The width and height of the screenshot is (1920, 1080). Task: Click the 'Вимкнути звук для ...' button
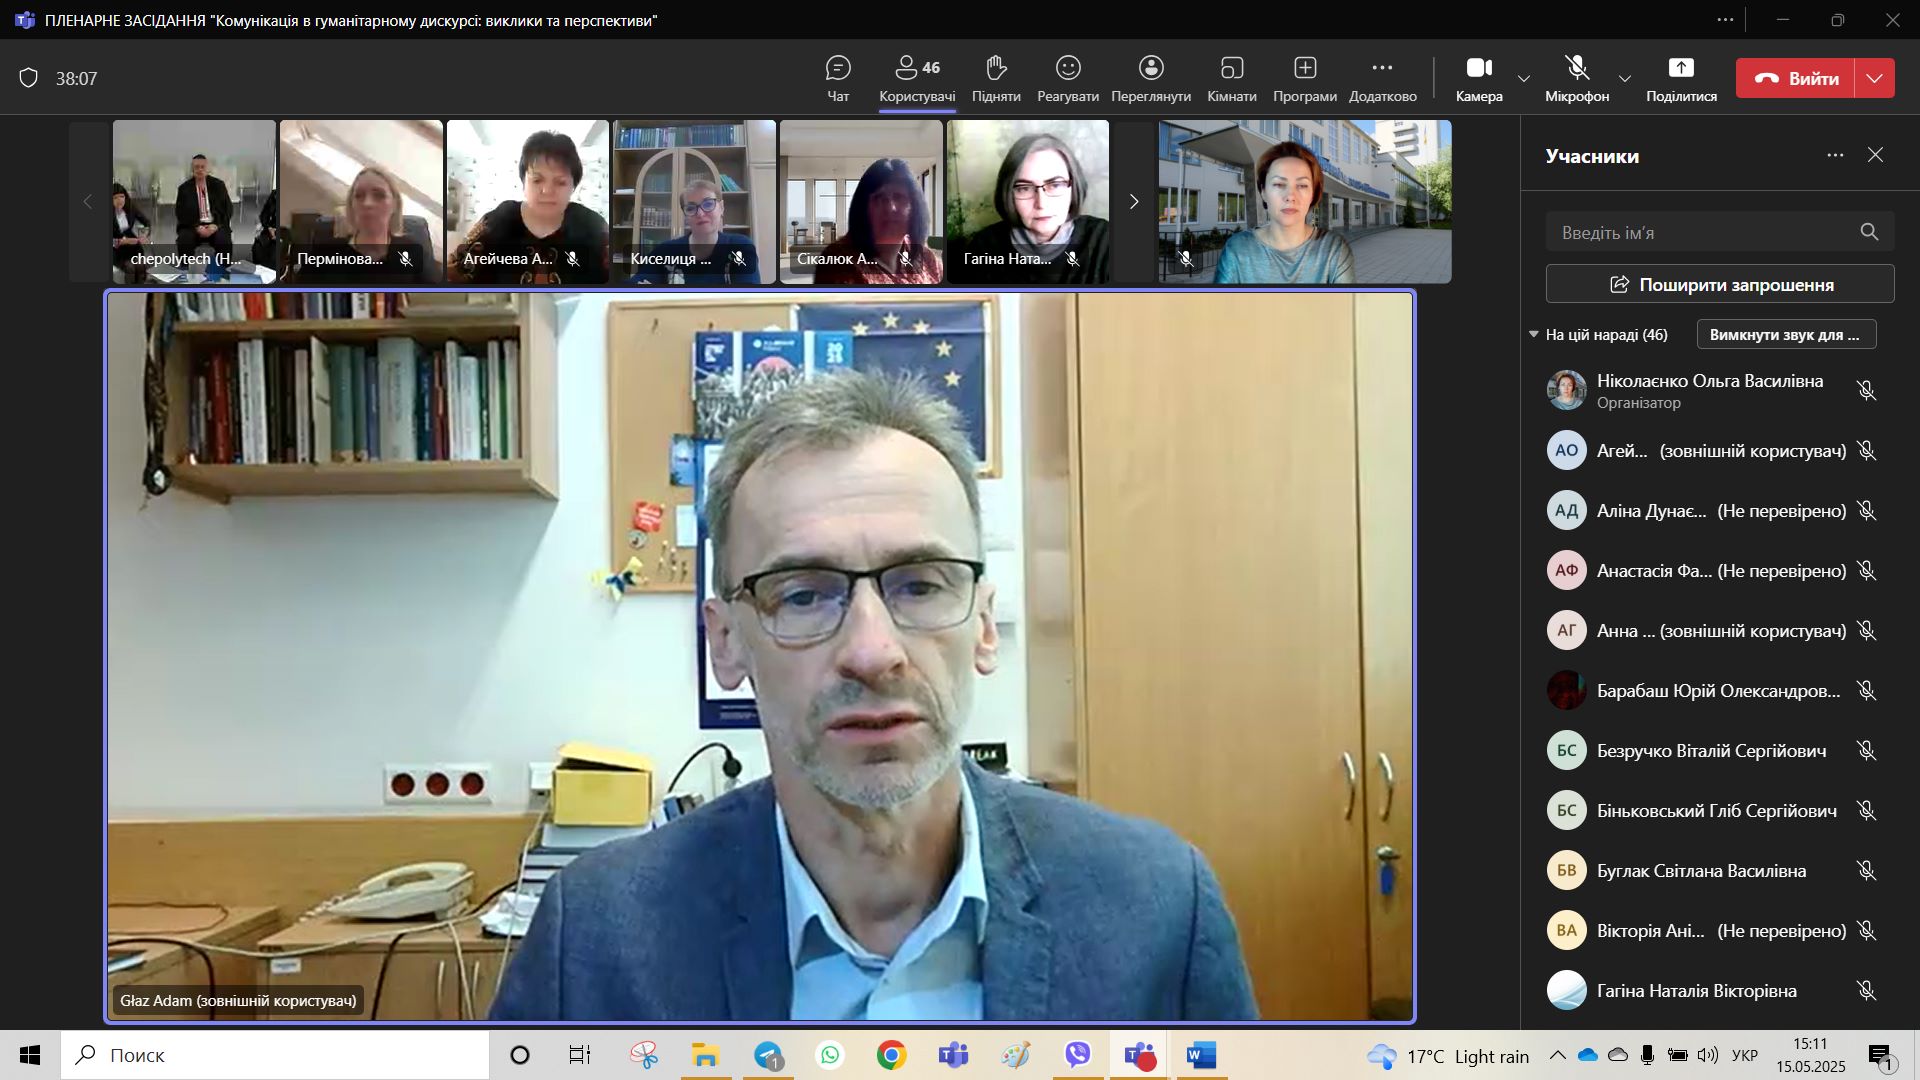(x=1785, y=334)
